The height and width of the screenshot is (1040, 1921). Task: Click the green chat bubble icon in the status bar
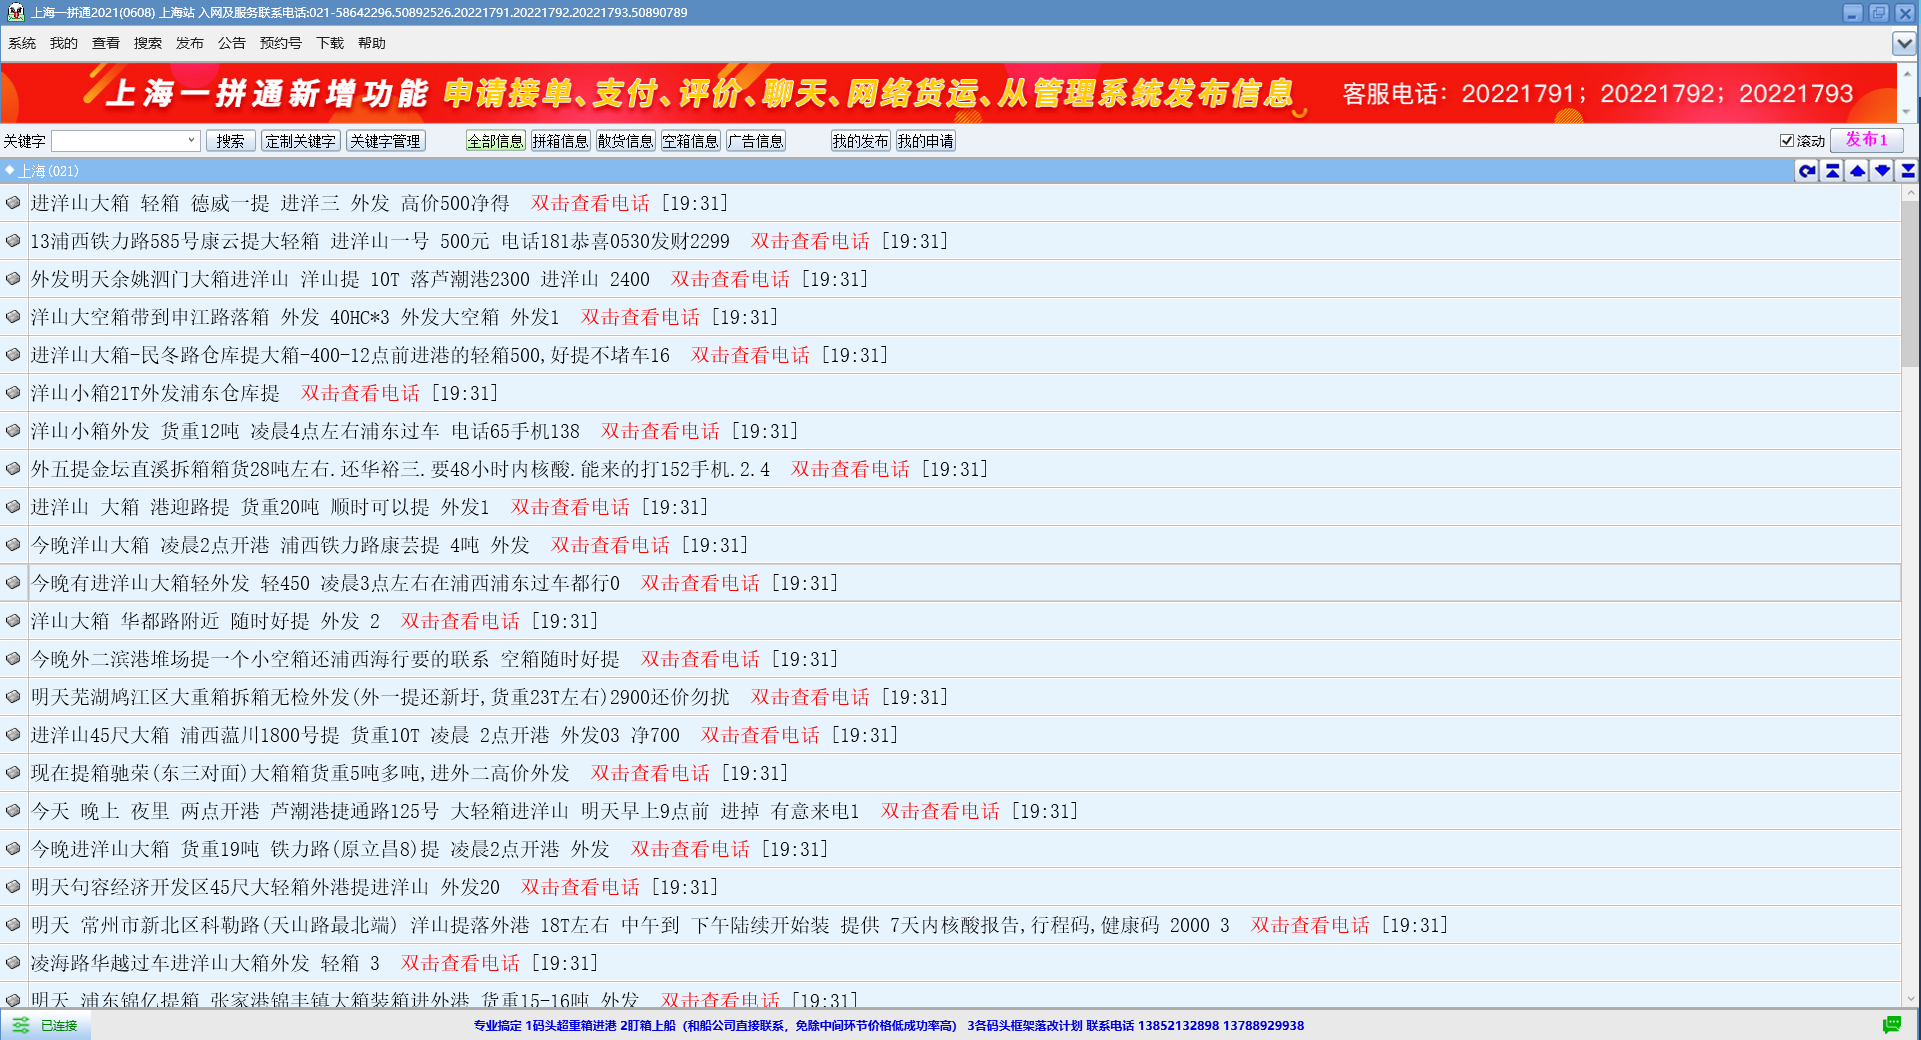[1891, 1025]
